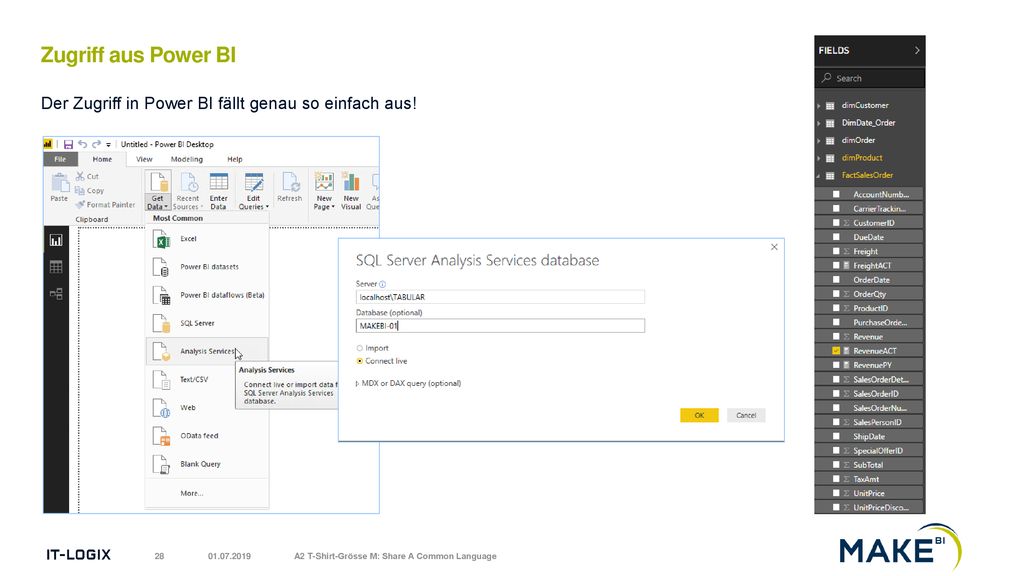Switch to the Modeling ribbon tab
1024x576 pixels.
187,159
